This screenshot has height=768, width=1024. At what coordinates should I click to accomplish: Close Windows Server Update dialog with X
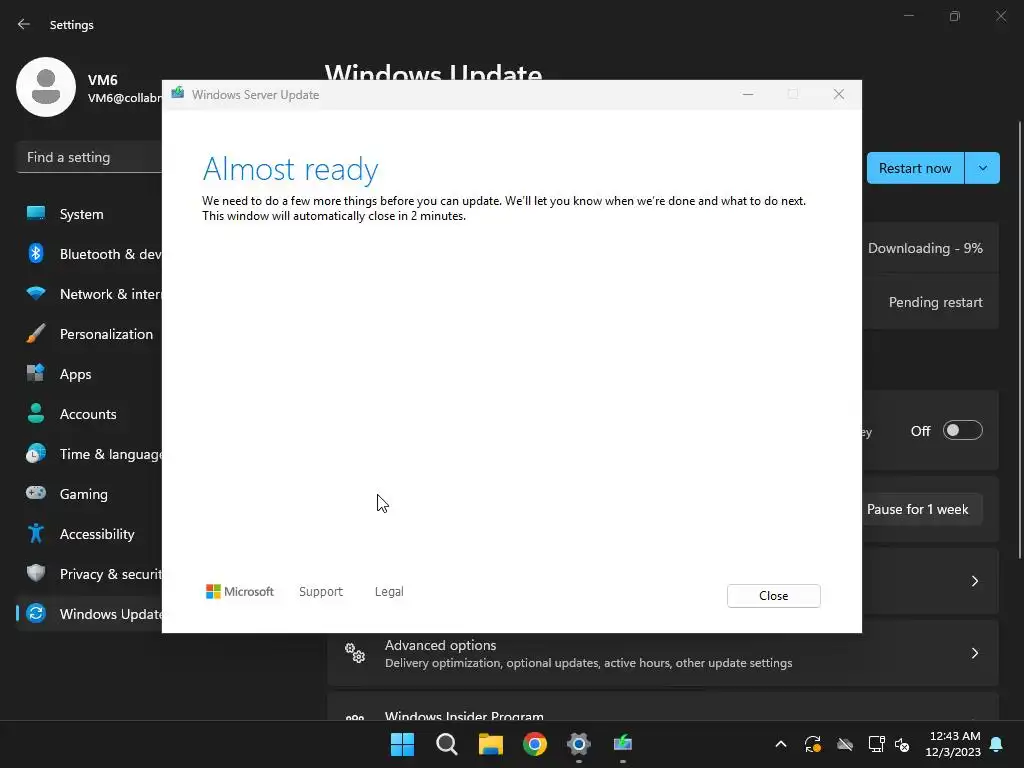click(x=839, y=95)
